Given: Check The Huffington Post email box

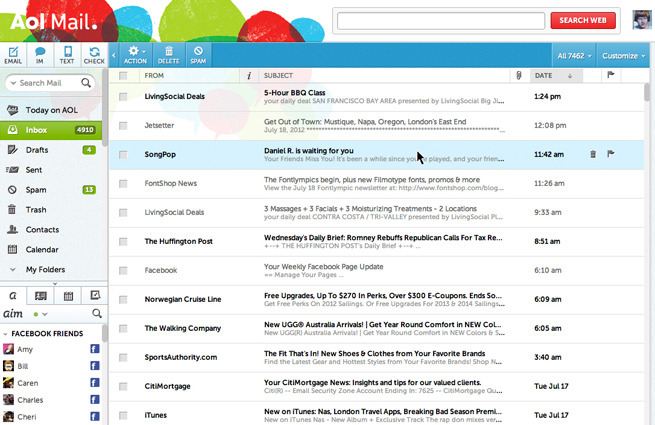Looking at the screenshot, I should [123, 242].
